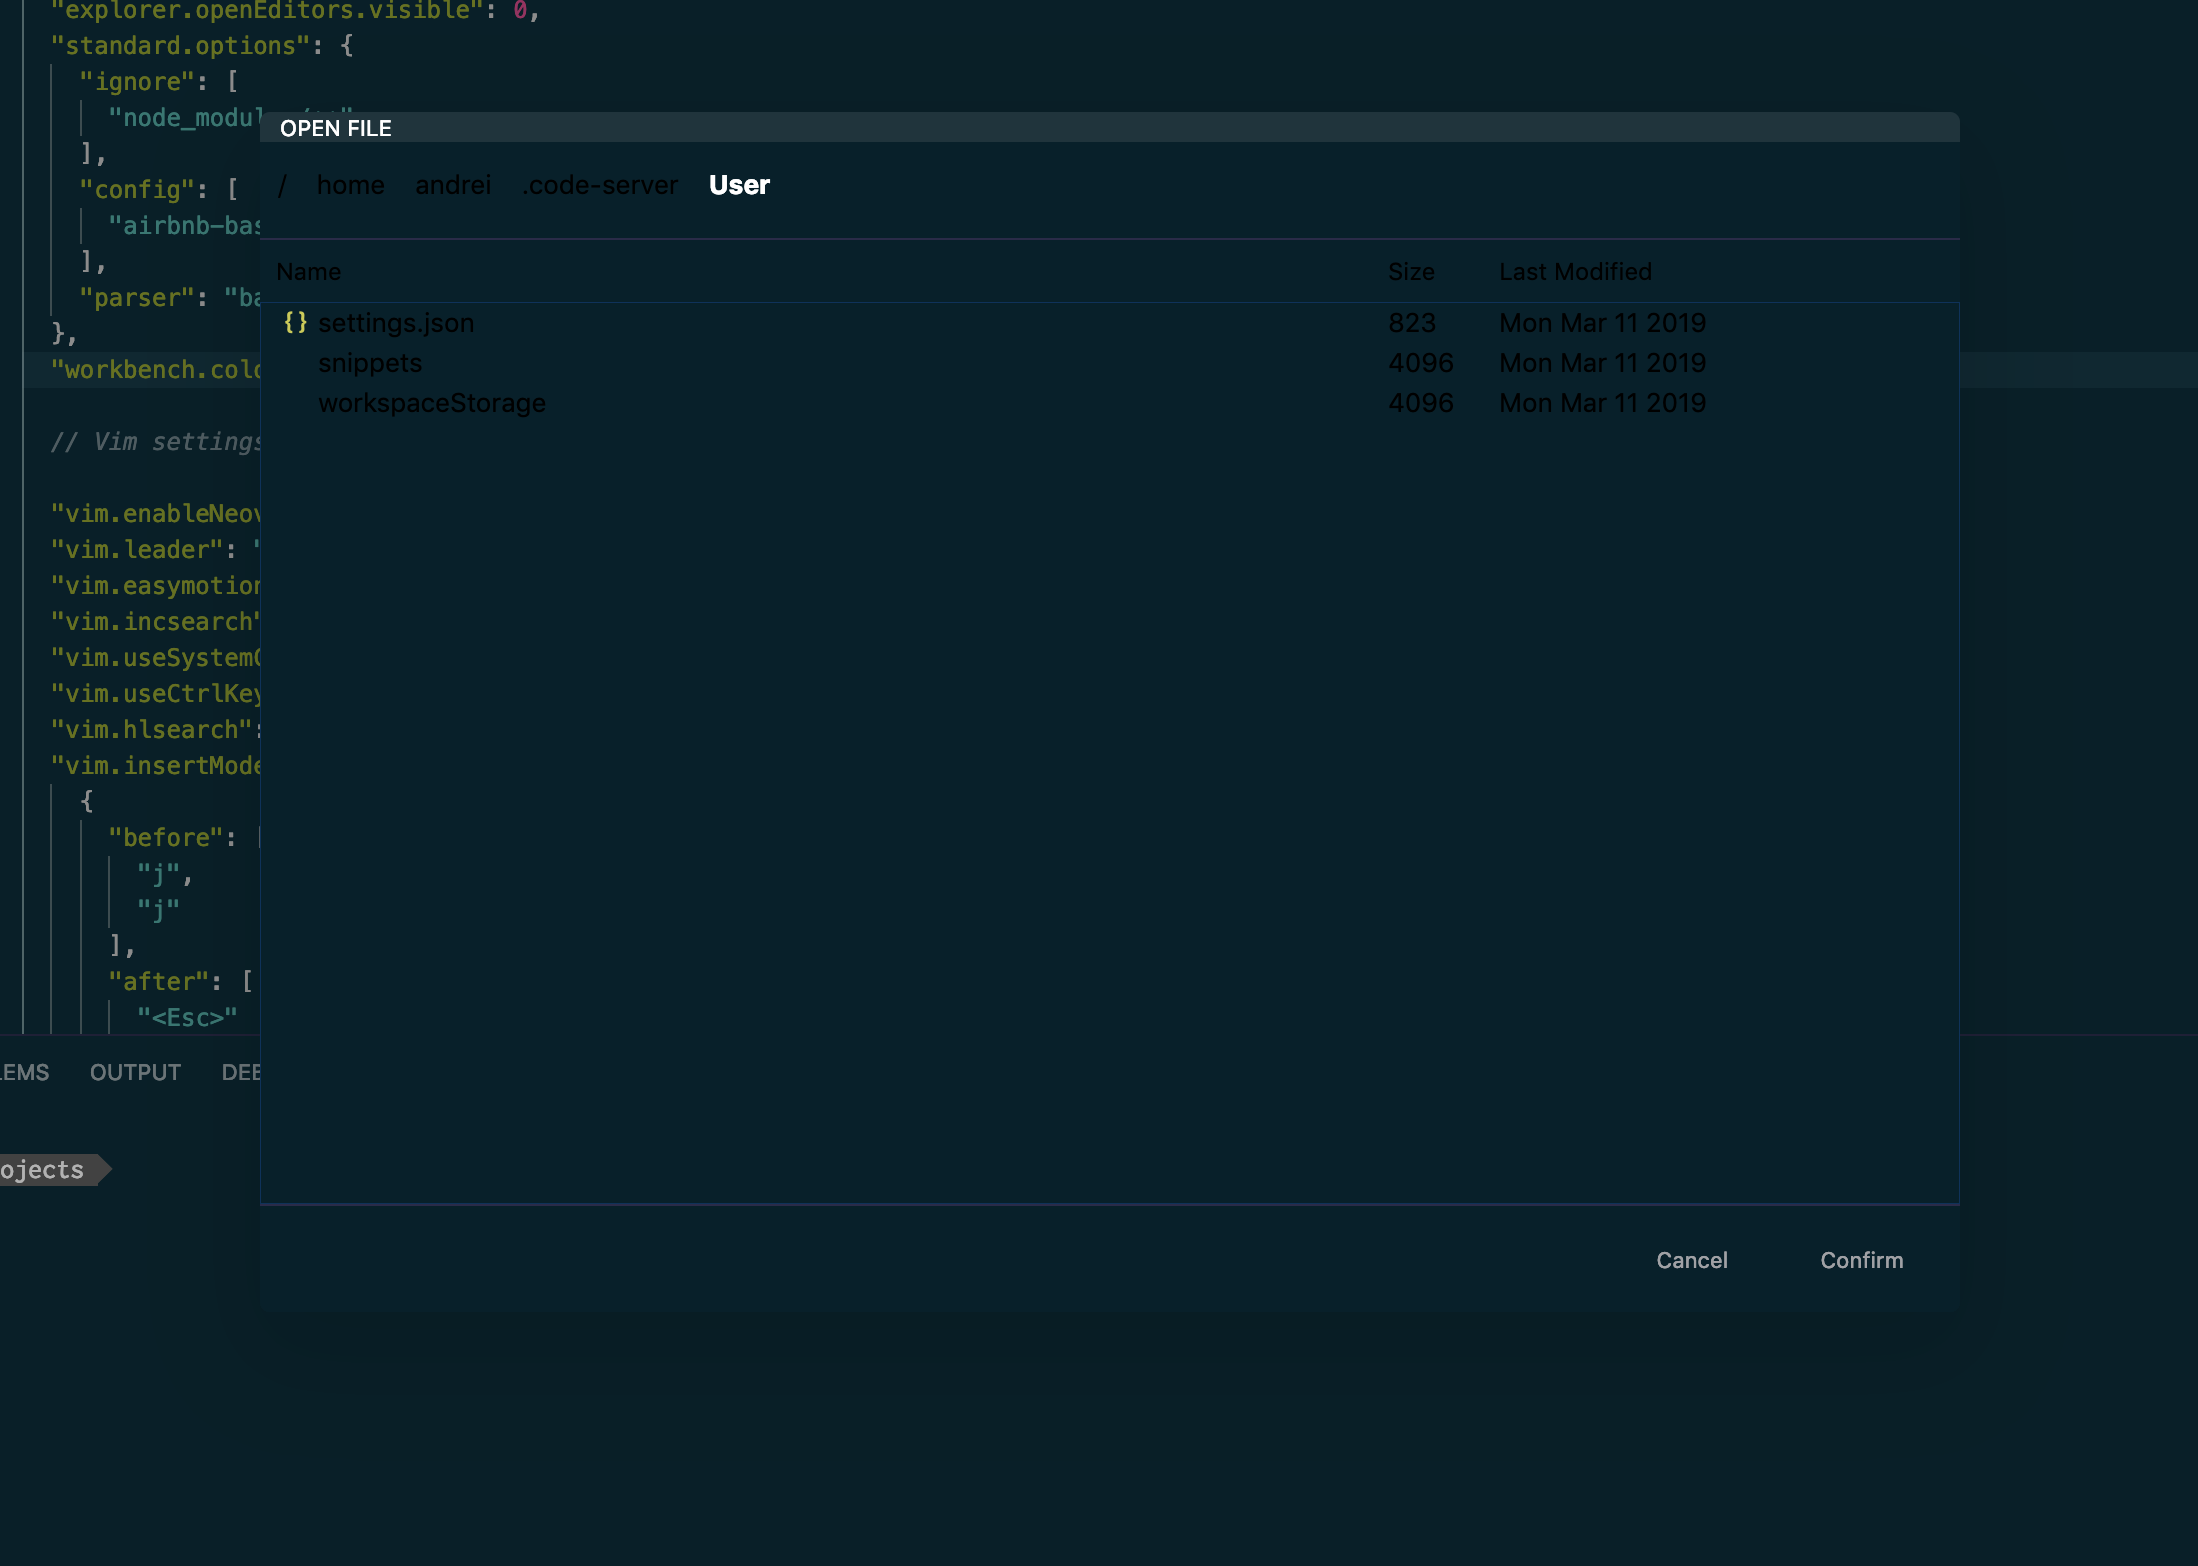Image resolution: width=2198 pixels, height=1566 pixels.
Task: Click the OPEN FILE dialog title bar
Action: click(336, 128)
